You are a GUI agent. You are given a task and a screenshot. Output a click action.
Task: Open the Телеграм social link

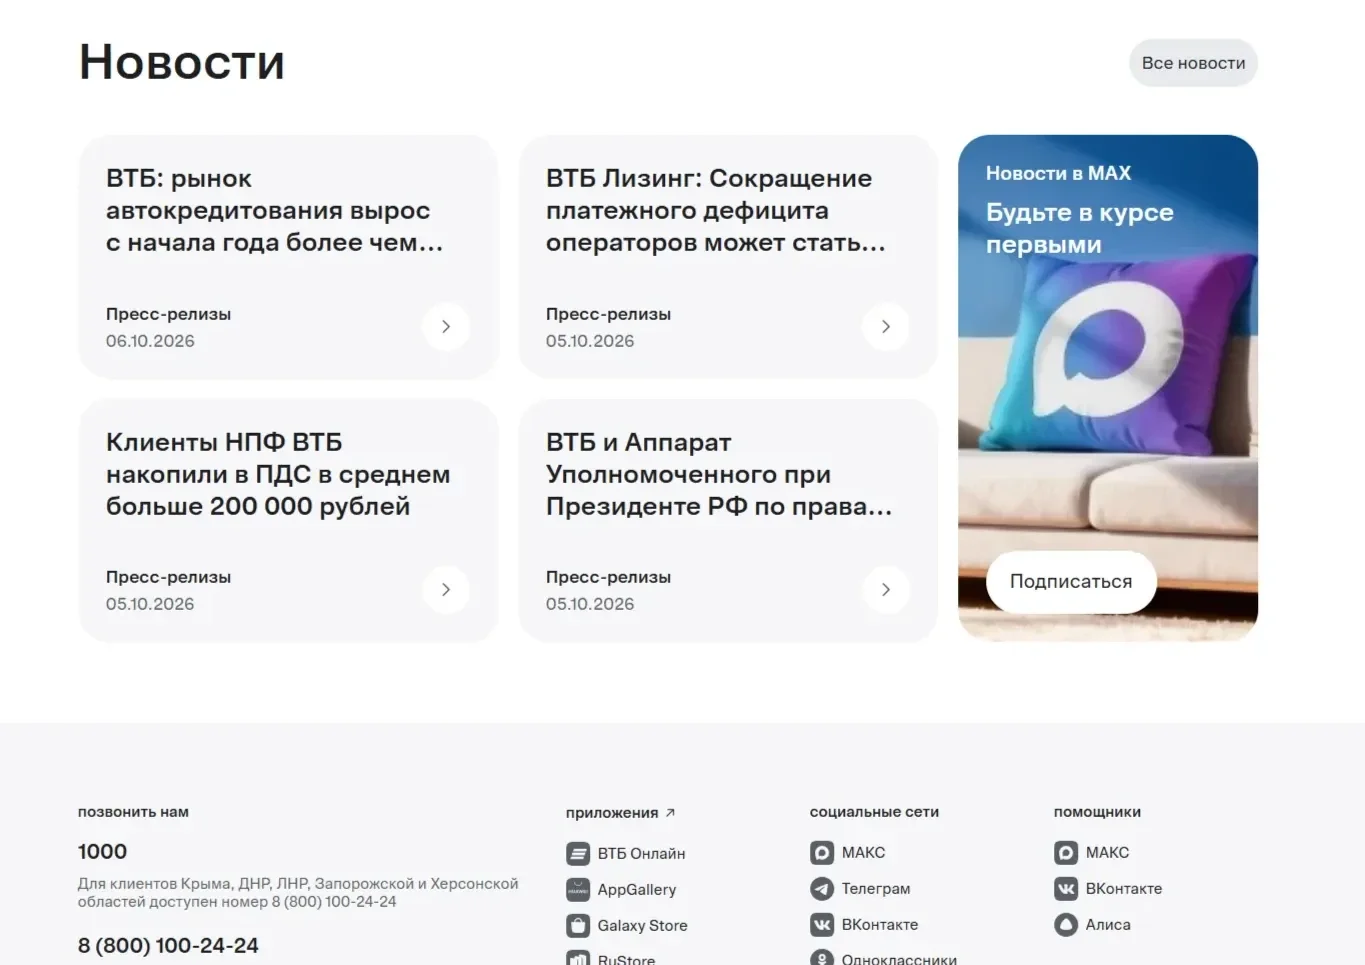point(876,888)
